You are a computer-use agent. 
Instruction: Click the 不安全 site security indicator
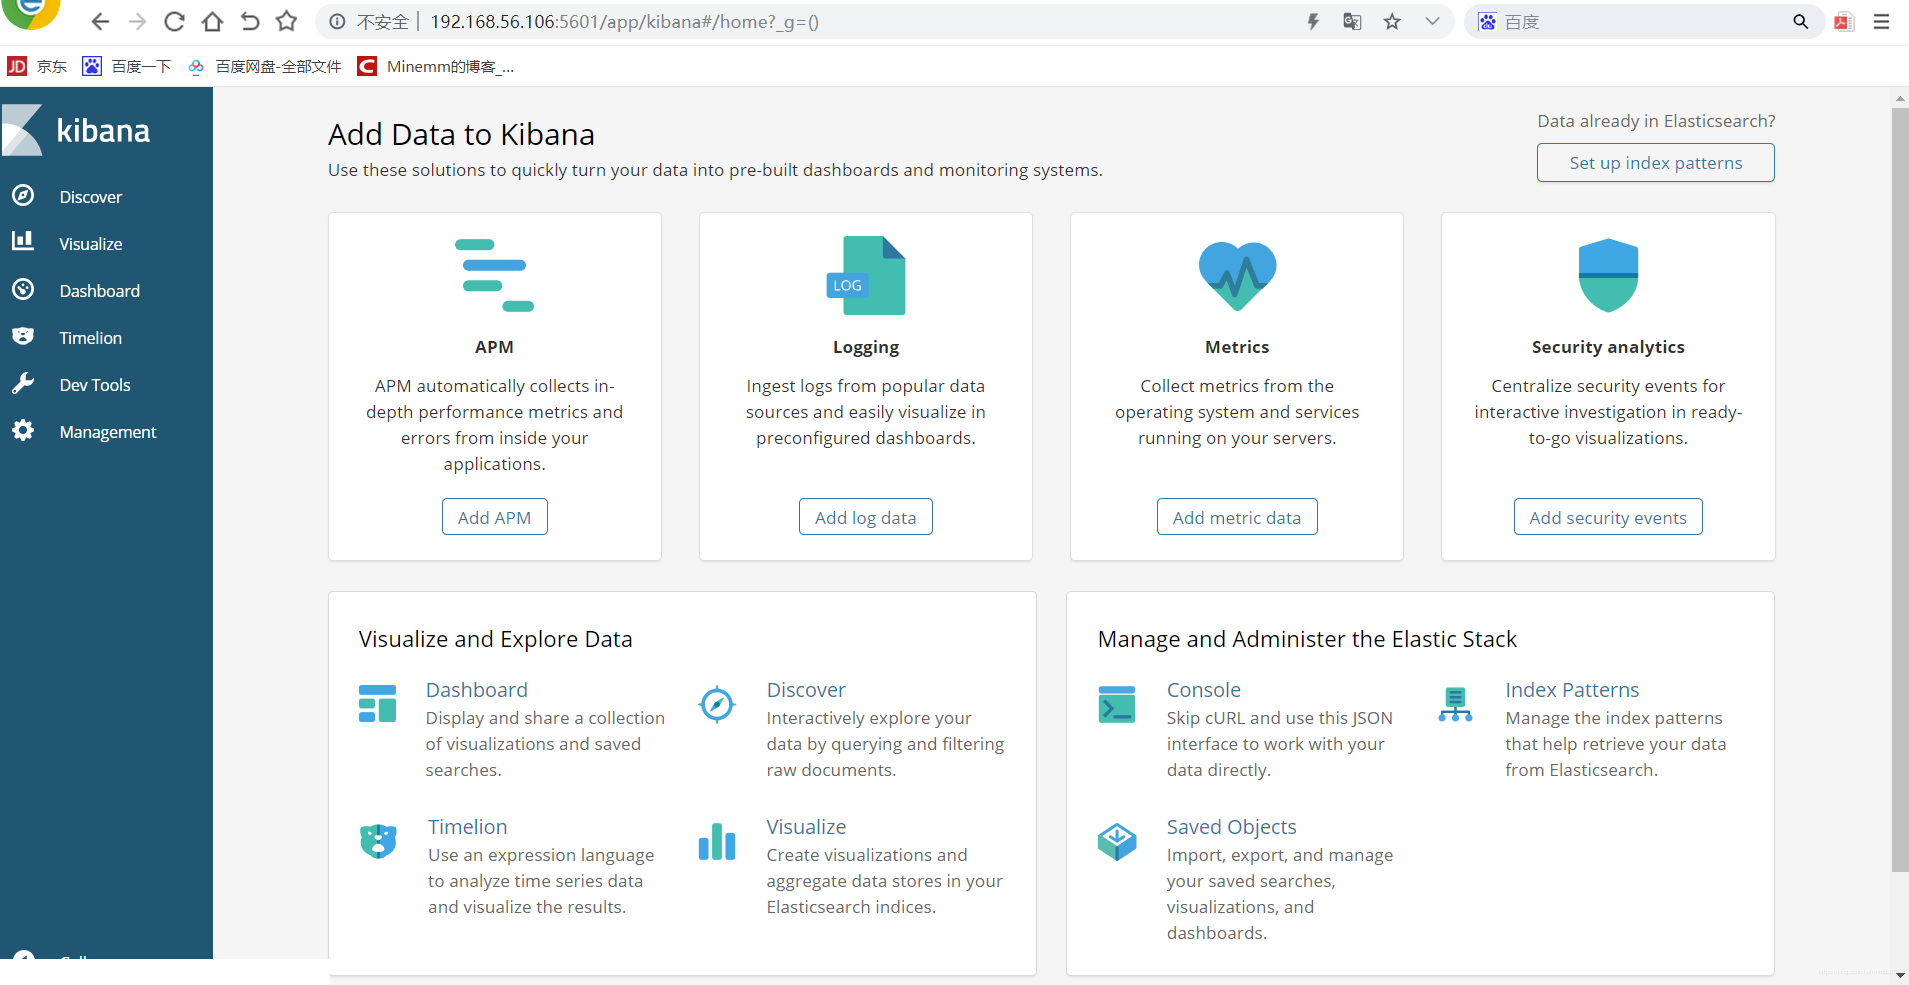click(x=369, y=21)
